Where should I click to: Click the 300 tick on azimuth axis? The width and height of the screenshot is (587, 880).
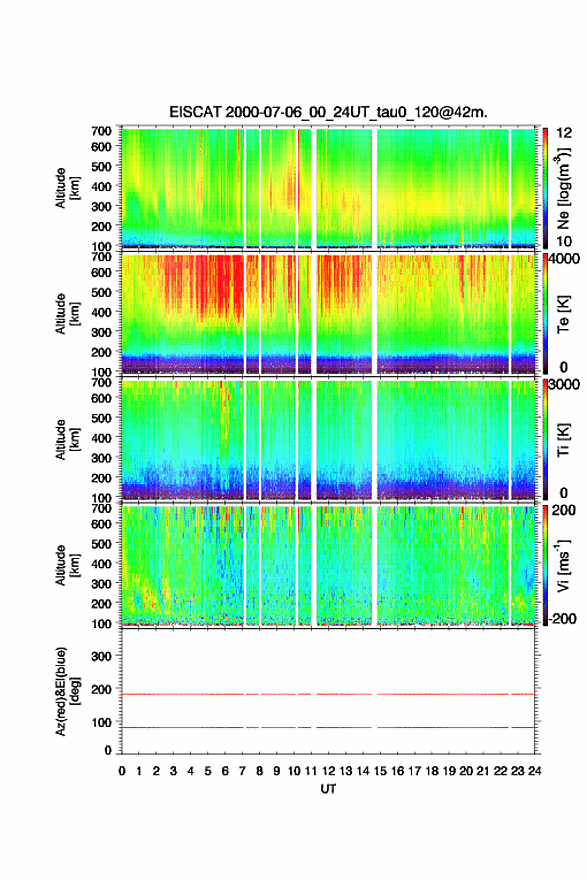102,656
